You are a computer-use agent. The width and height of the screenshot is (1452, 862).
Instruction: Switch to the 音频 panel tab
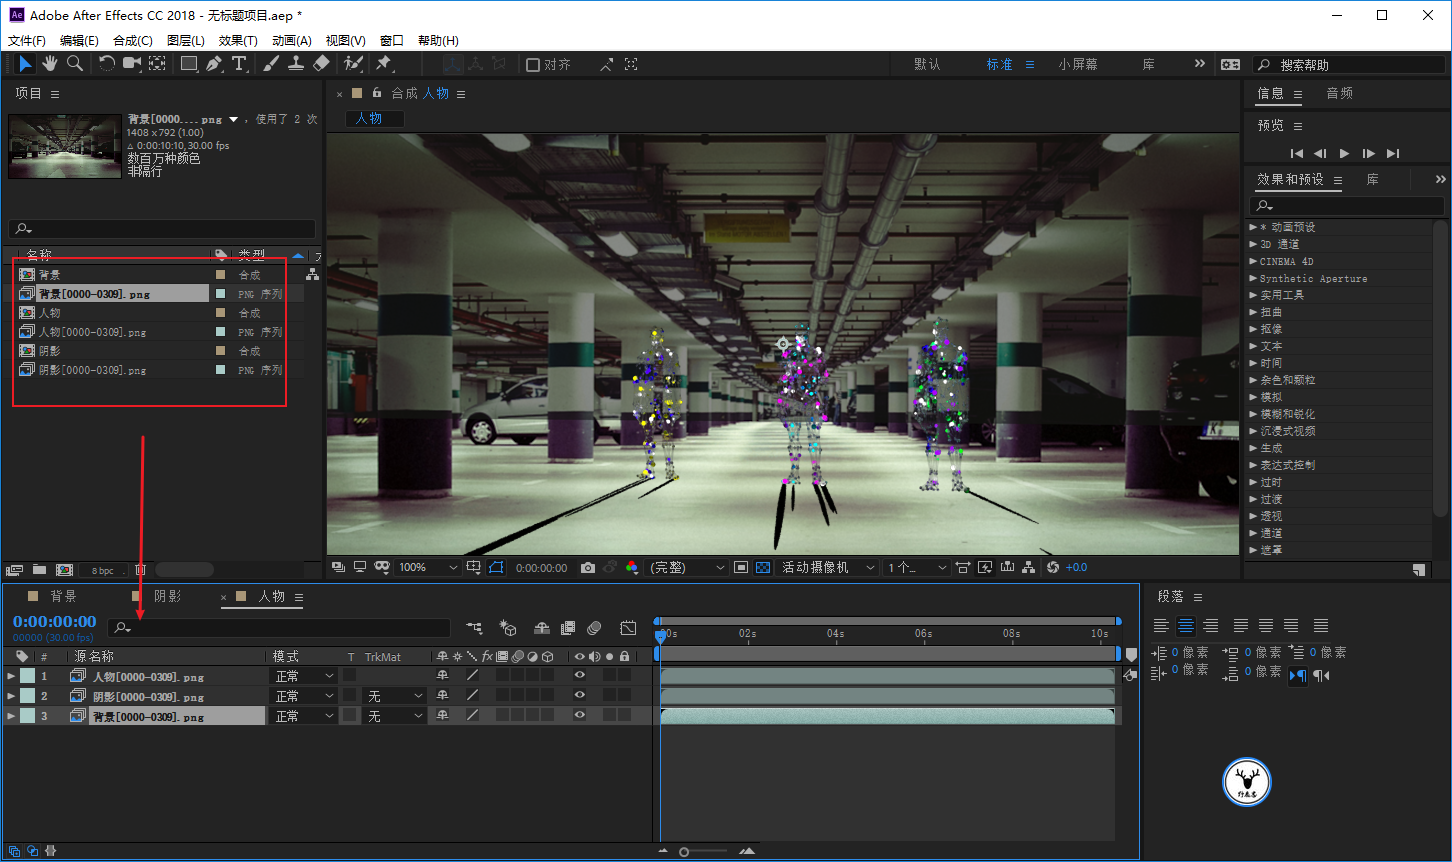[1340, 93]
